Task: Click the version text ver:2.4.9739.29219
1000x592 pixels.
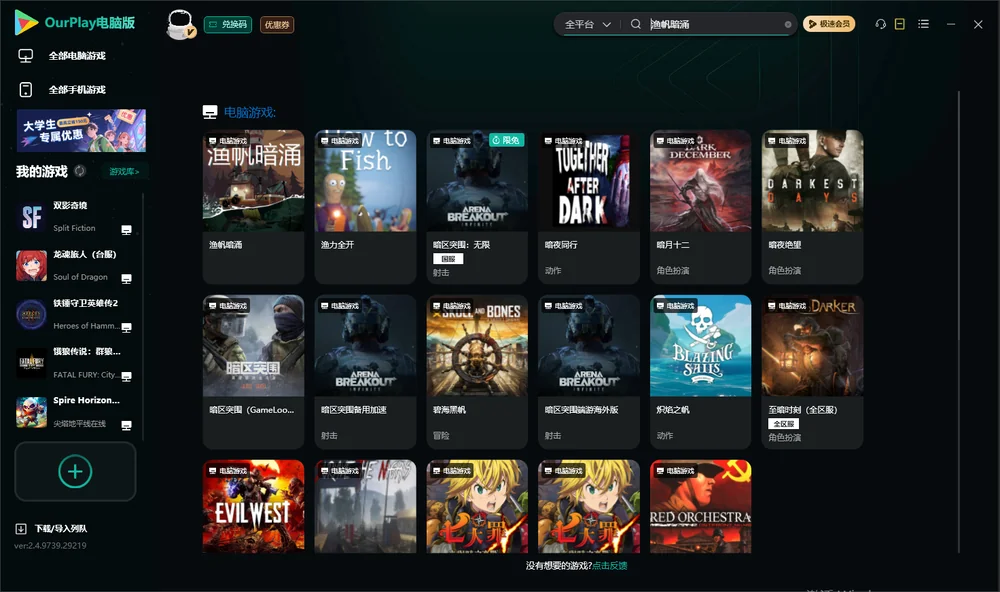Action: (50, 546)
